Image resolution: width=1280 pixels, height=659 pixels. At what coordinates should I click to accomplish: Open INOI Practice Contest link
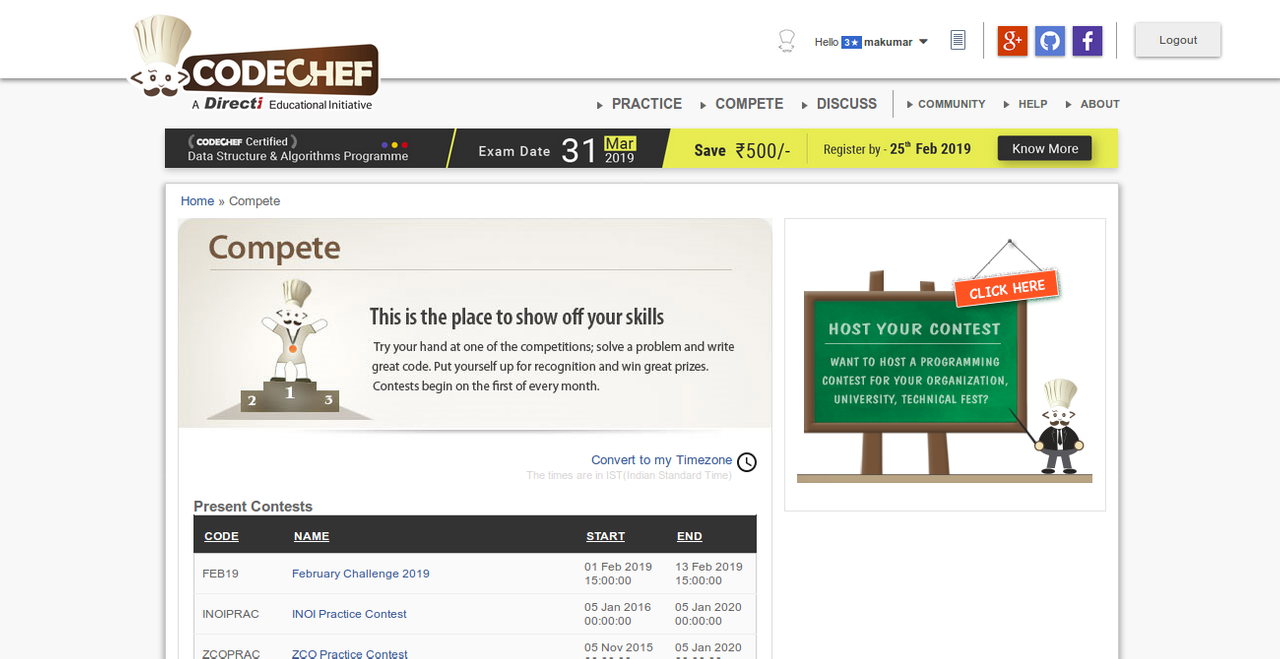(x=349, y=614)
